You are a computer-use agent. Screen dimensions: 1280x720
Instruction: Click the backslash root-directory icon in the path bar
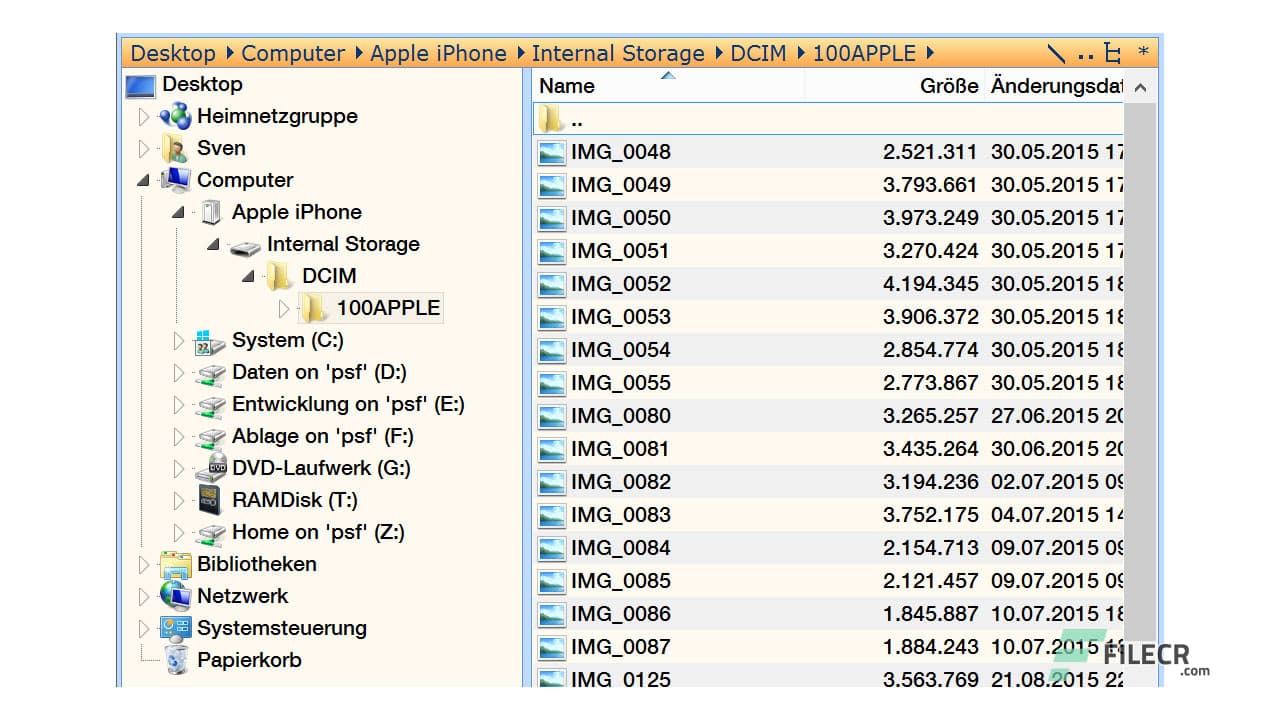pyautogui.click(x=1056, y=53)
